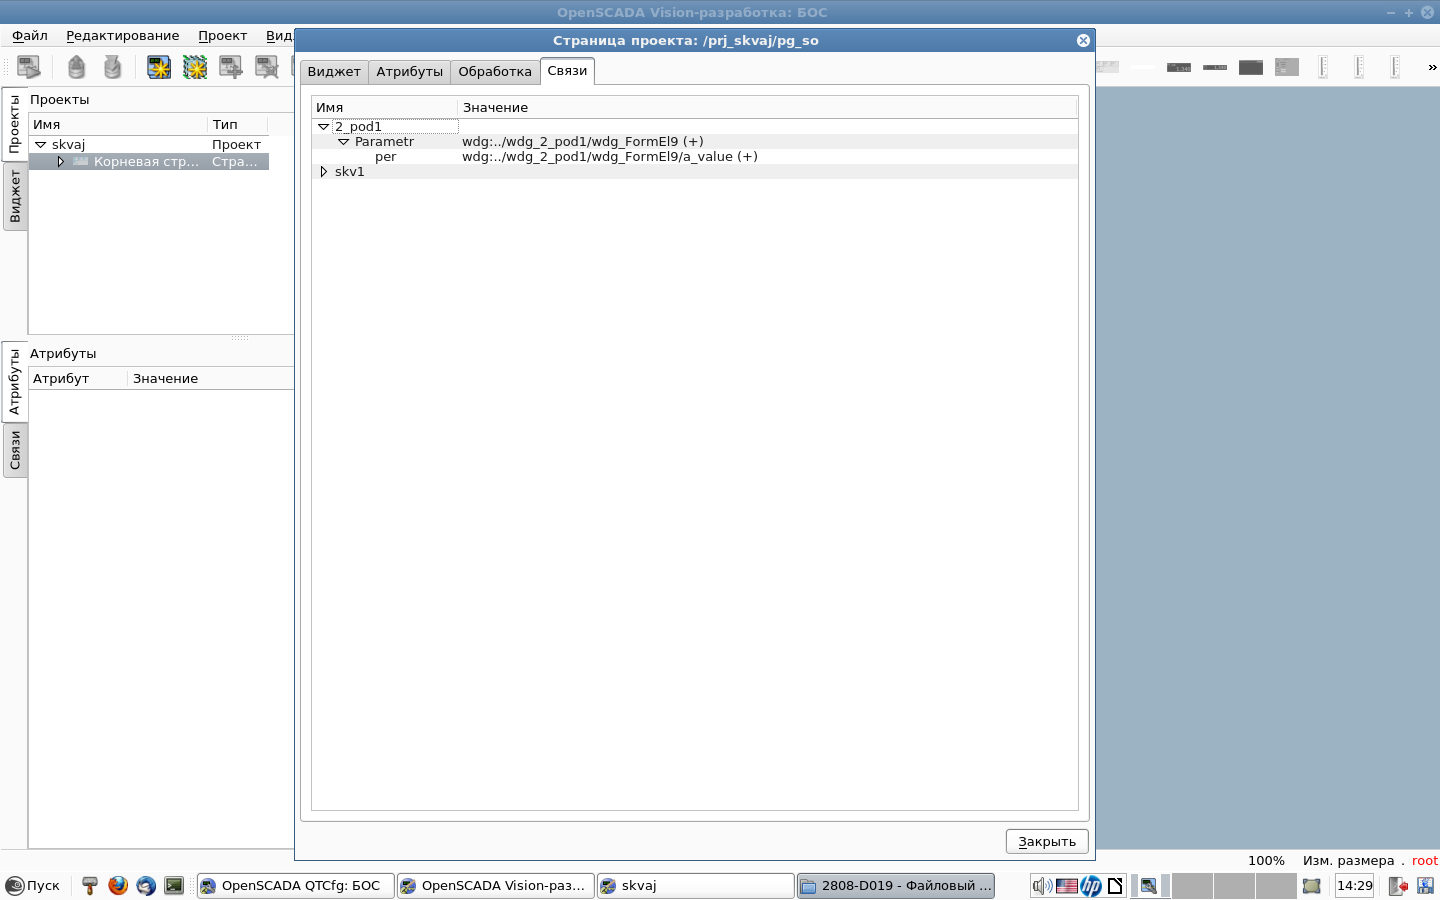The height and width of the screenshot is (900, 1440).
Task: Click the load from database icon
Action: 76,67
